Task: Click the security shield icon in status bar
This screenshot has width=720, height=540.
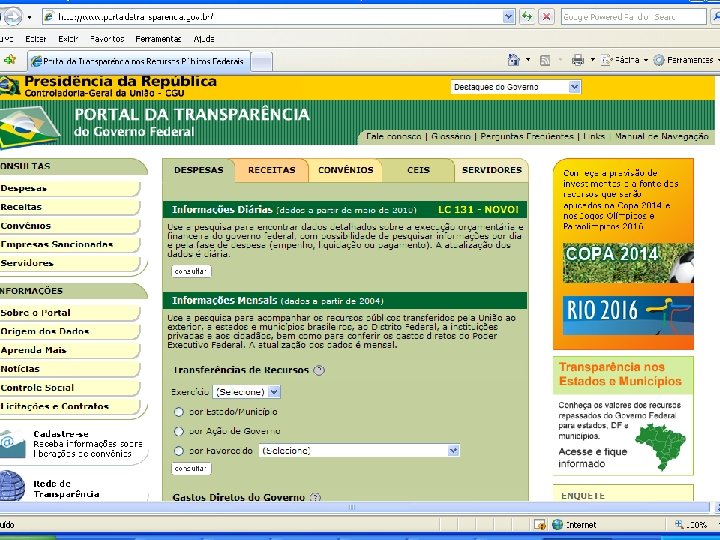Action: click(x=540, y=524)
